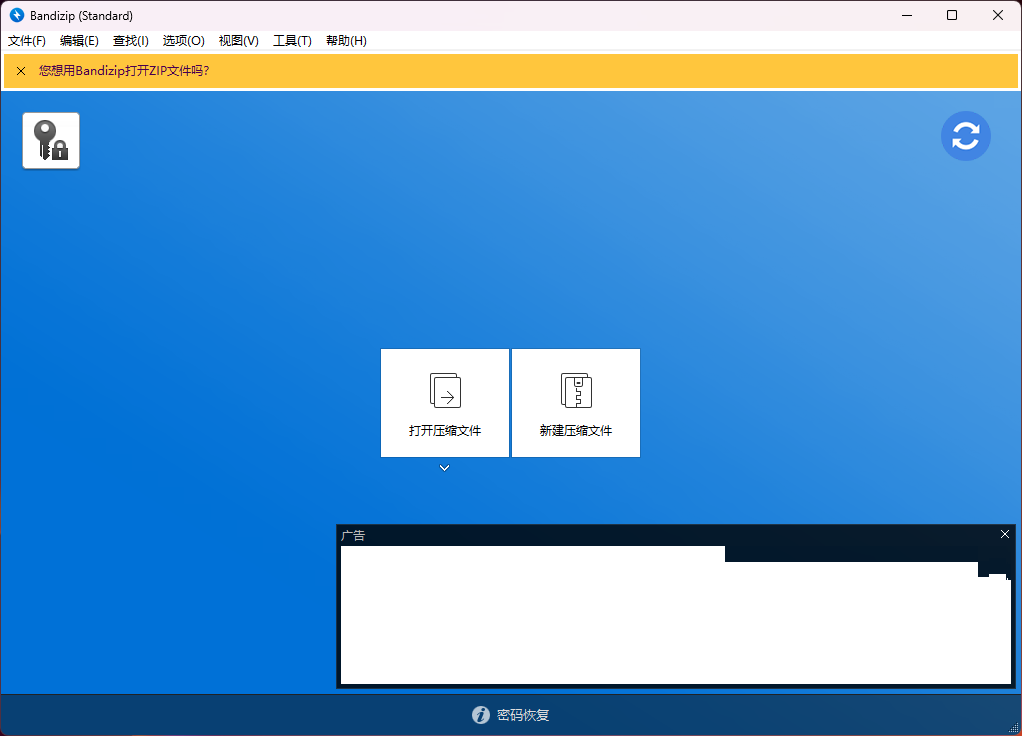This screenshot has width=1022, height=736.
Task: Click the Bandizip logo in title bar
Action: (x=16, y=15)
